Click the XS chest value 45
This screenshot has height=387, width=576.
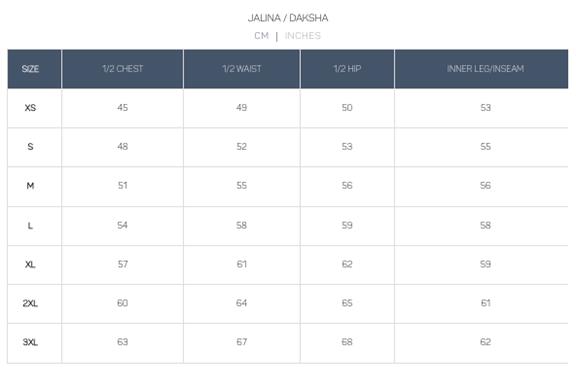click(123, 108)
